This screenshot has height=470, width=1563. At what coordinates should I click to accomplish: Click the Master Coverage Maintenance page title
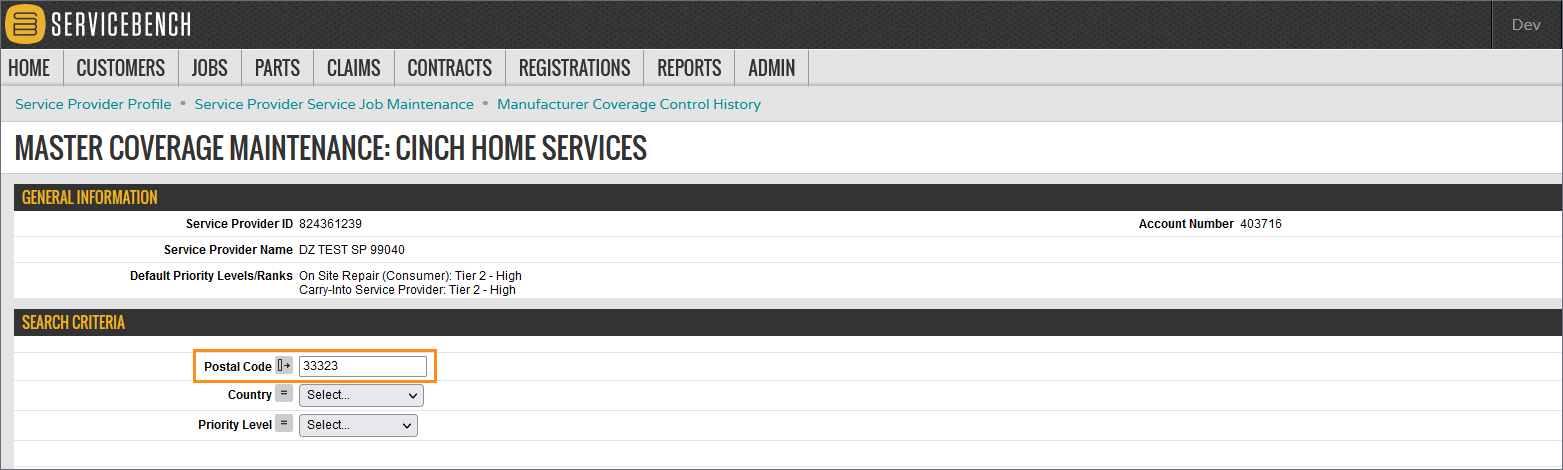click(x=331, y=148)
